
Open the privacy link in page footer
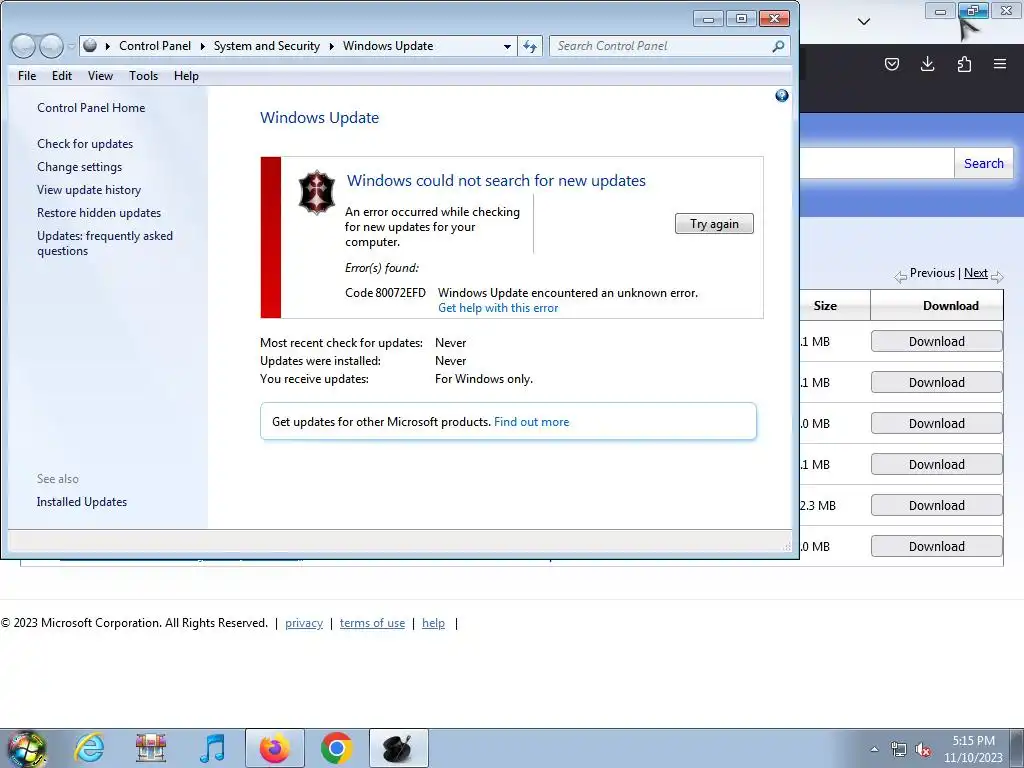click(x=304, y=623)
